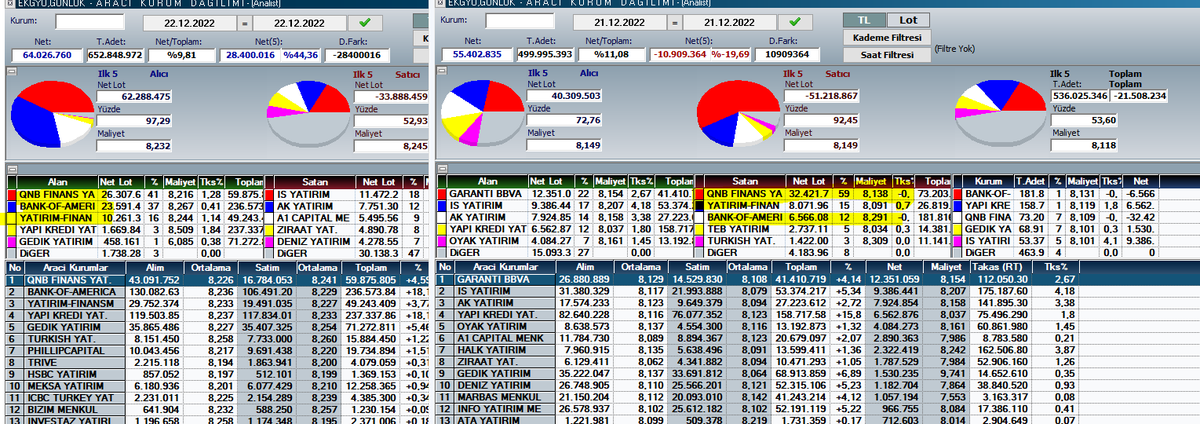Click the magenta swatch beside OYAK YATIRIM in Alan list

pyautogui.click(x=443, y=241)
